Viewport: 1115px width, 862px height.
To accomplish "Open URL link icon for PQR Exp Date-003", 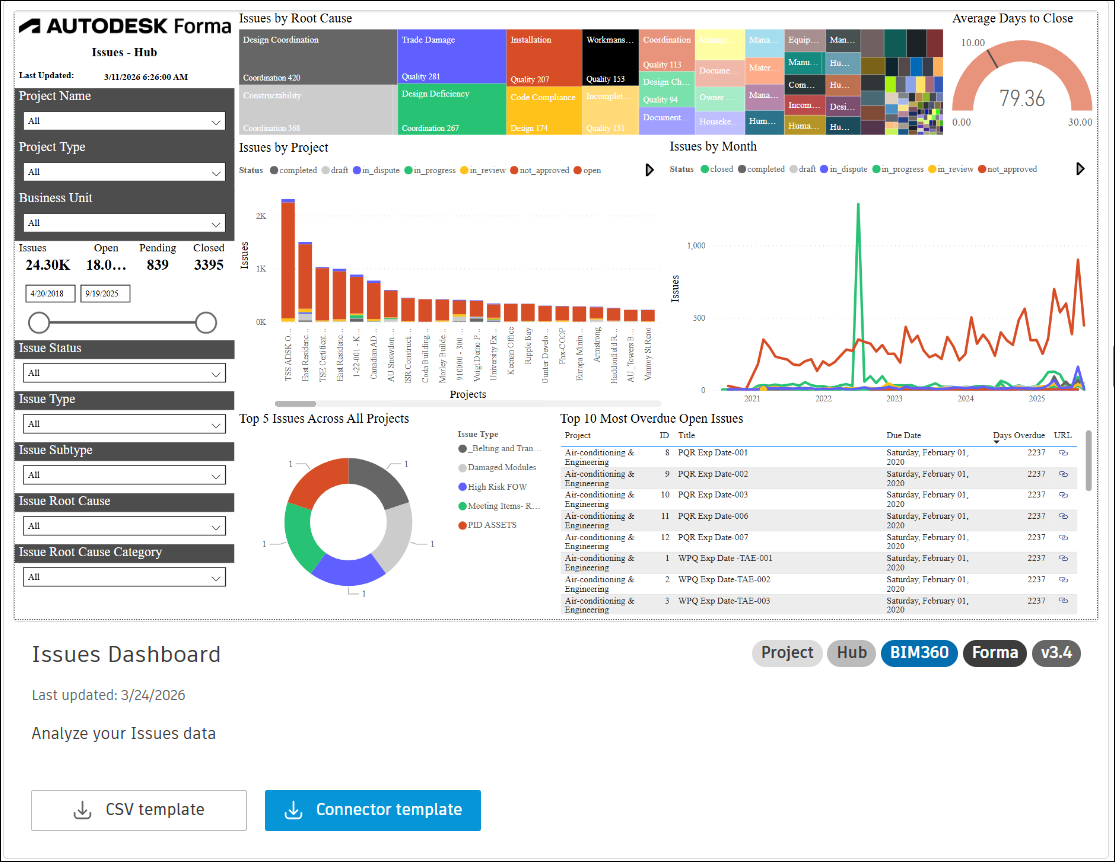I will pyautogui.click(x=1063, y=495).
